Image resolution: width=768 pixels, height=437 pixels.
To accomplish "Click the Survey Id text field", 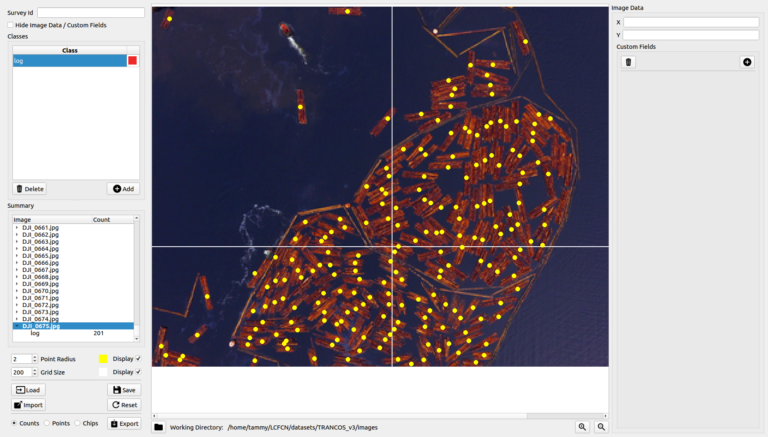I will point(91,13).
